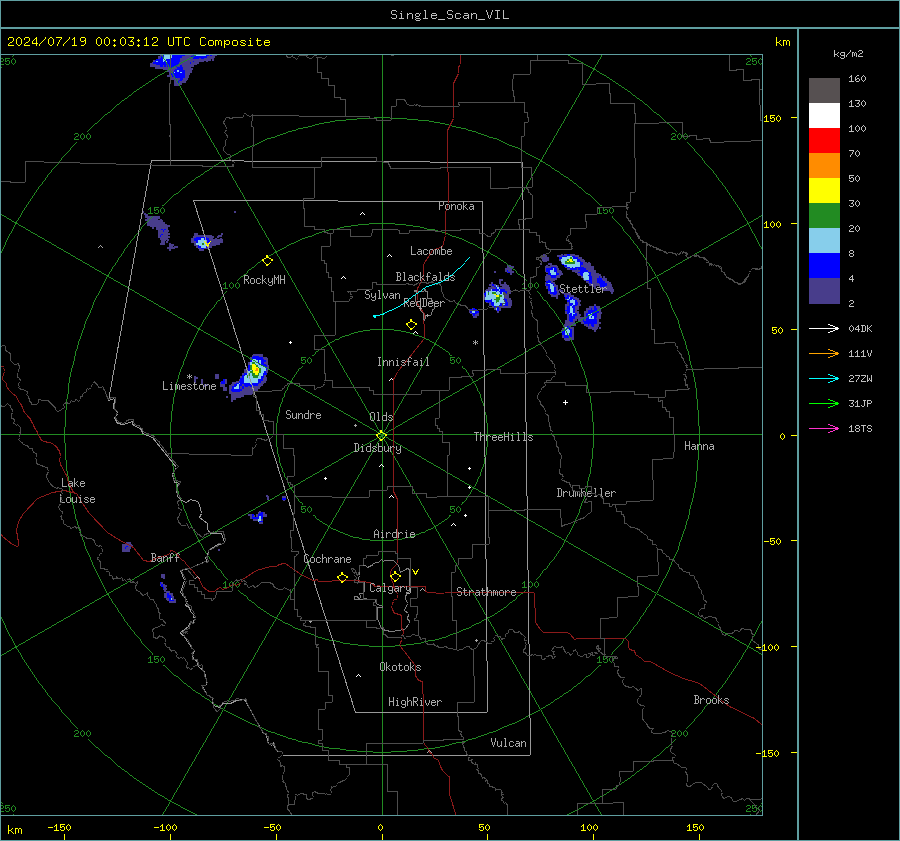Select the light blue 8-20 color swatch
Image resolution: width=900 pixels, height=841 pixels.
(x=824, y=241)
